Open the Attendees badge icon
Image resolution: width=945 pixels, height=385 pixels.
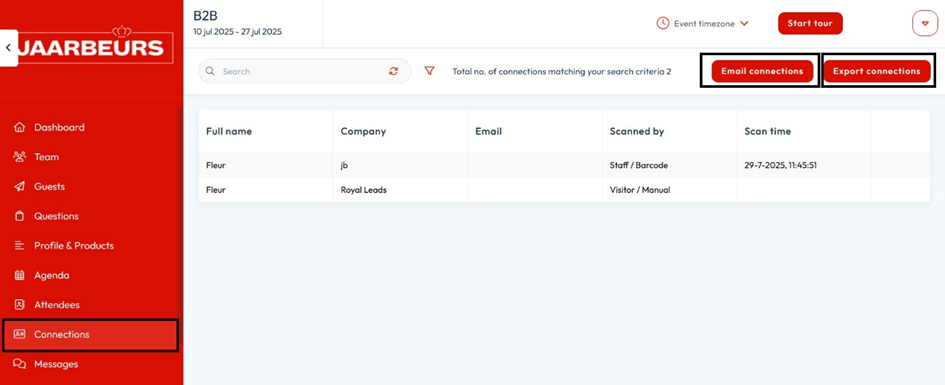point(19,305)
